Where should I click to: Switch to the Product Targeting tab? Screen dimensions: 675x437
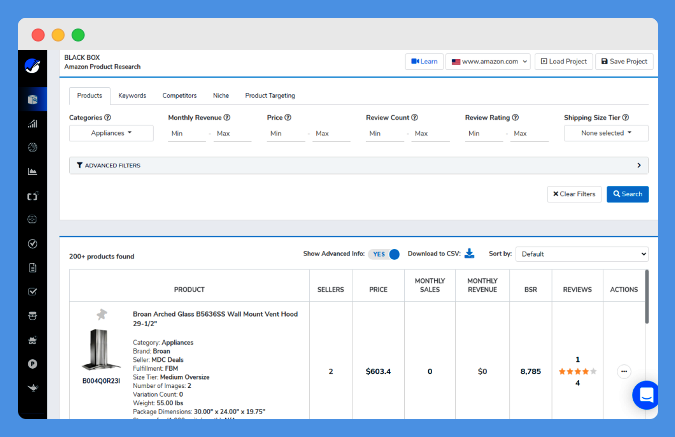point(270,96)
